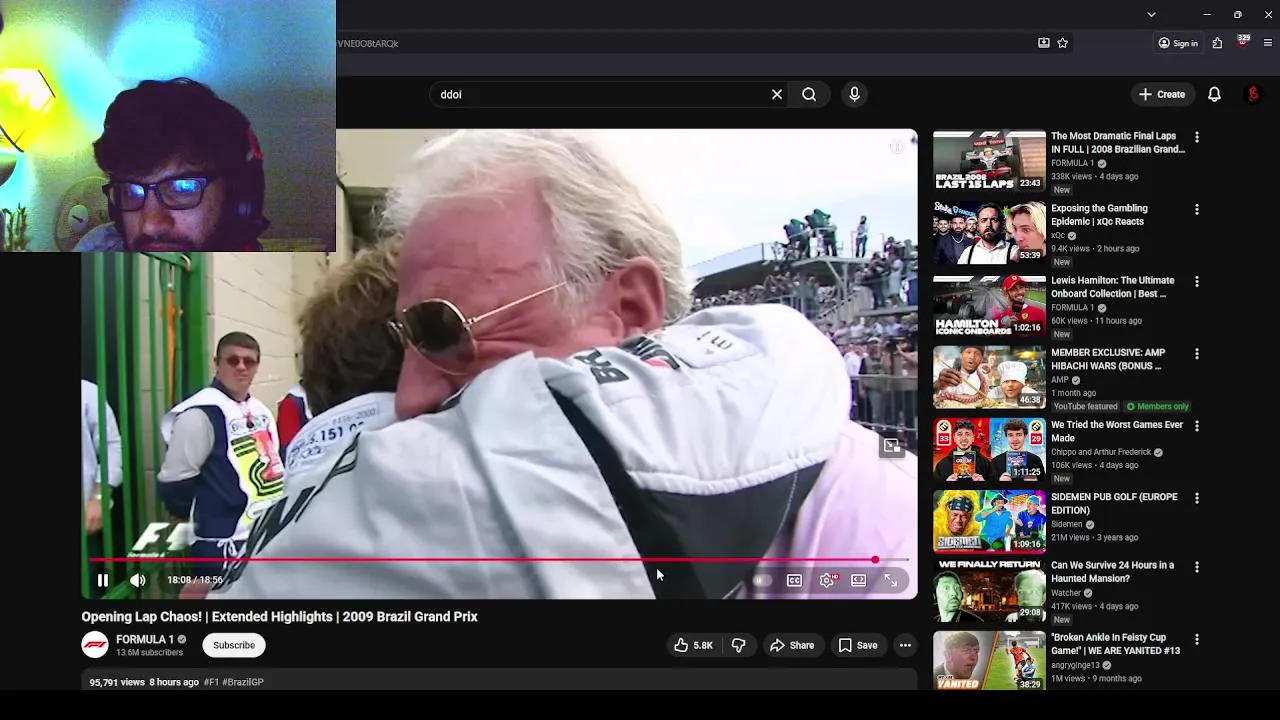Open video quality settings gear
Screen dimensions: 1280x720
click(827, 580)
